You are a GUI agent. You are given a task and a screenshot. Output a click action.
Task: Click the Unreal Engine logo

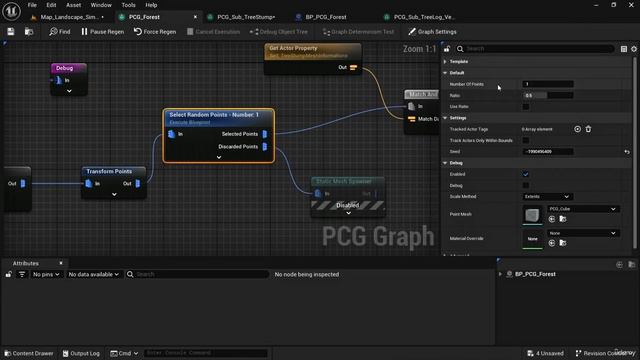coord(11,11)
